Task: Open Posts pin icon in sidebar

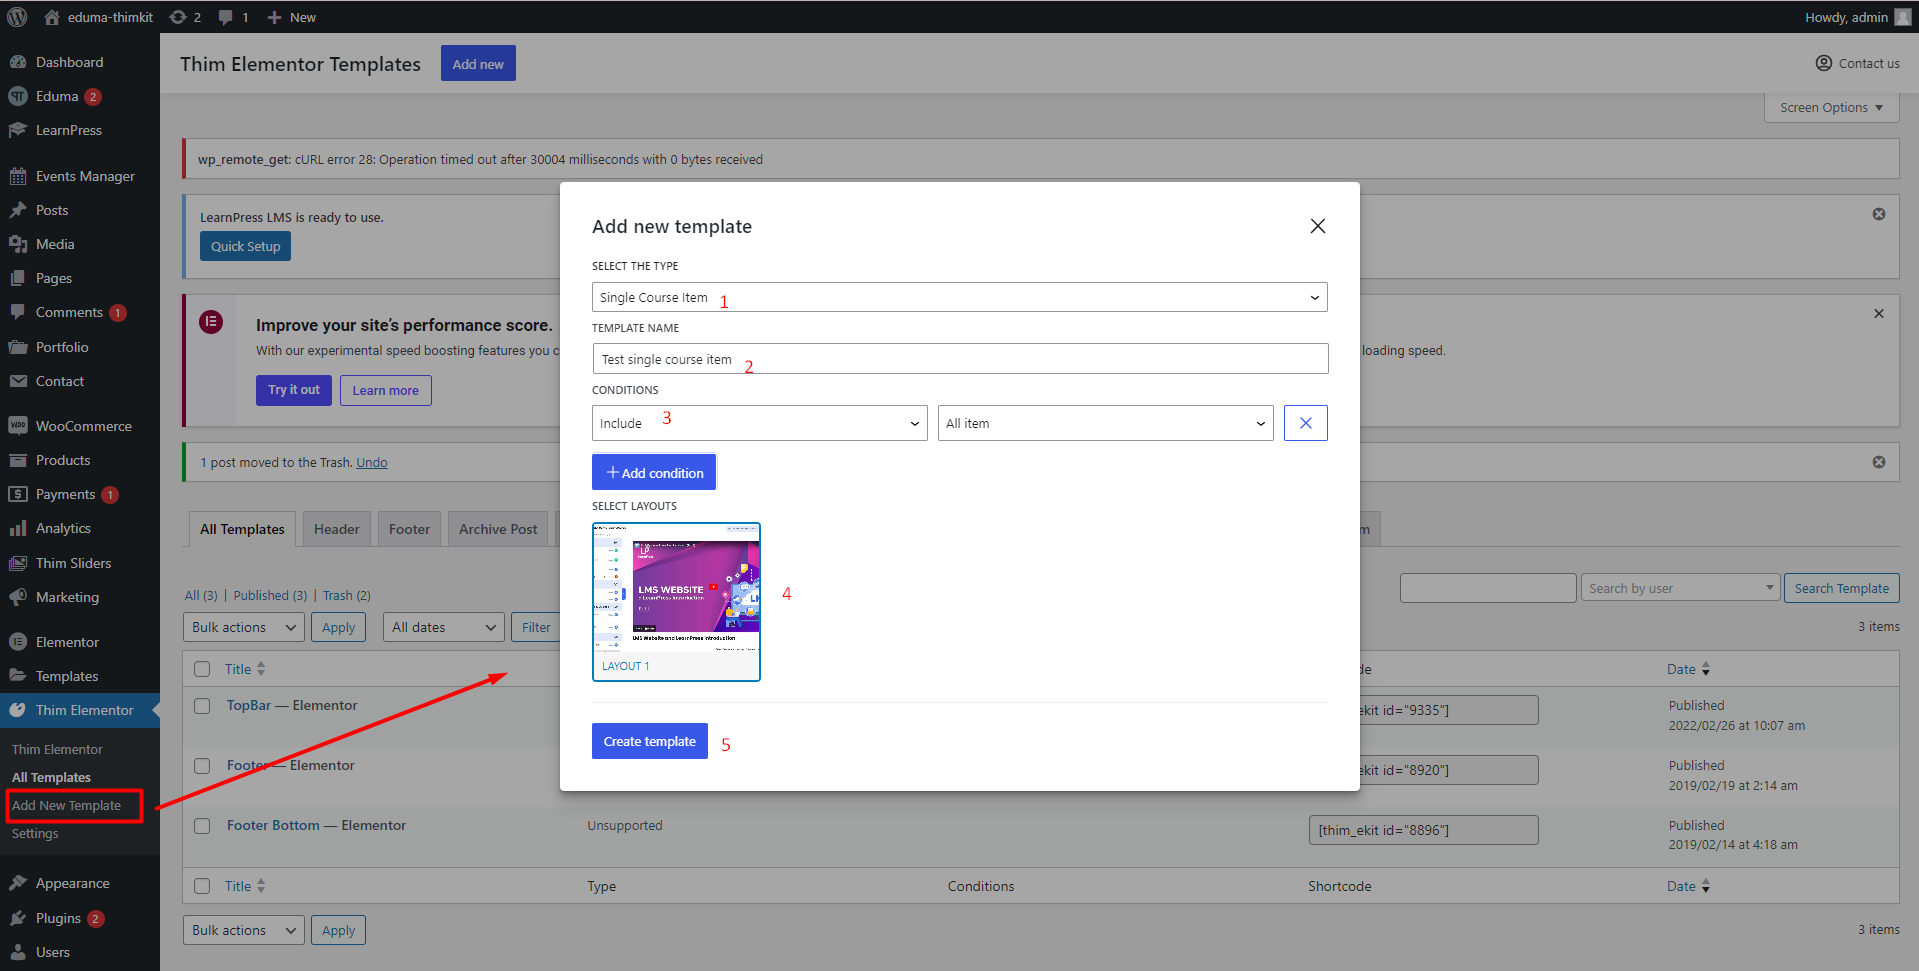Action: 18,210
